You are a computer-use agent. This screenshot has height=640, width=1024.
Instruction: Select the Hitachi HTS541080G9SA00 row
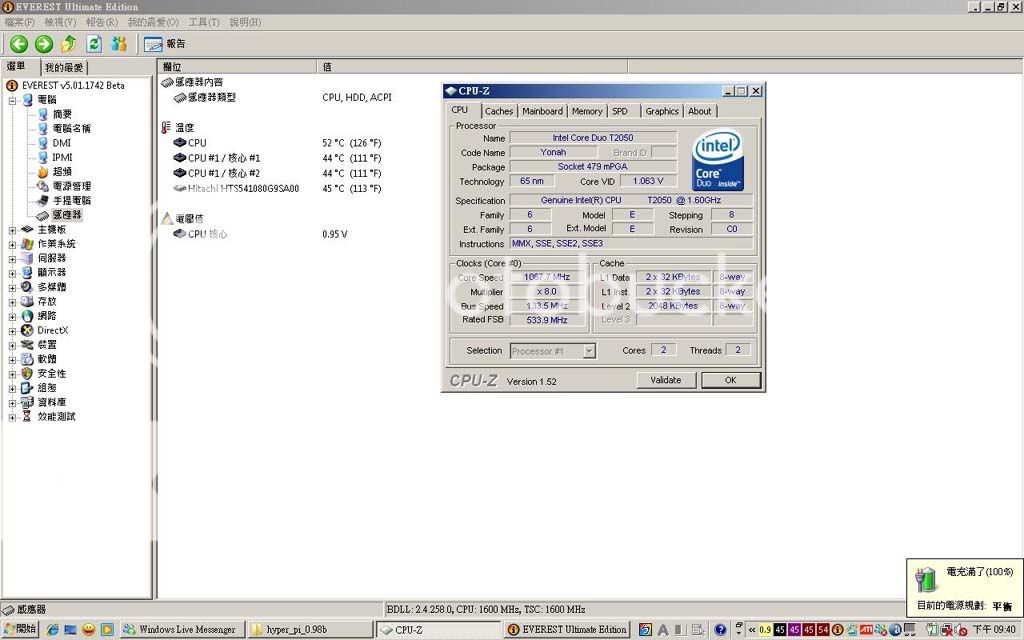click(278, 189)
